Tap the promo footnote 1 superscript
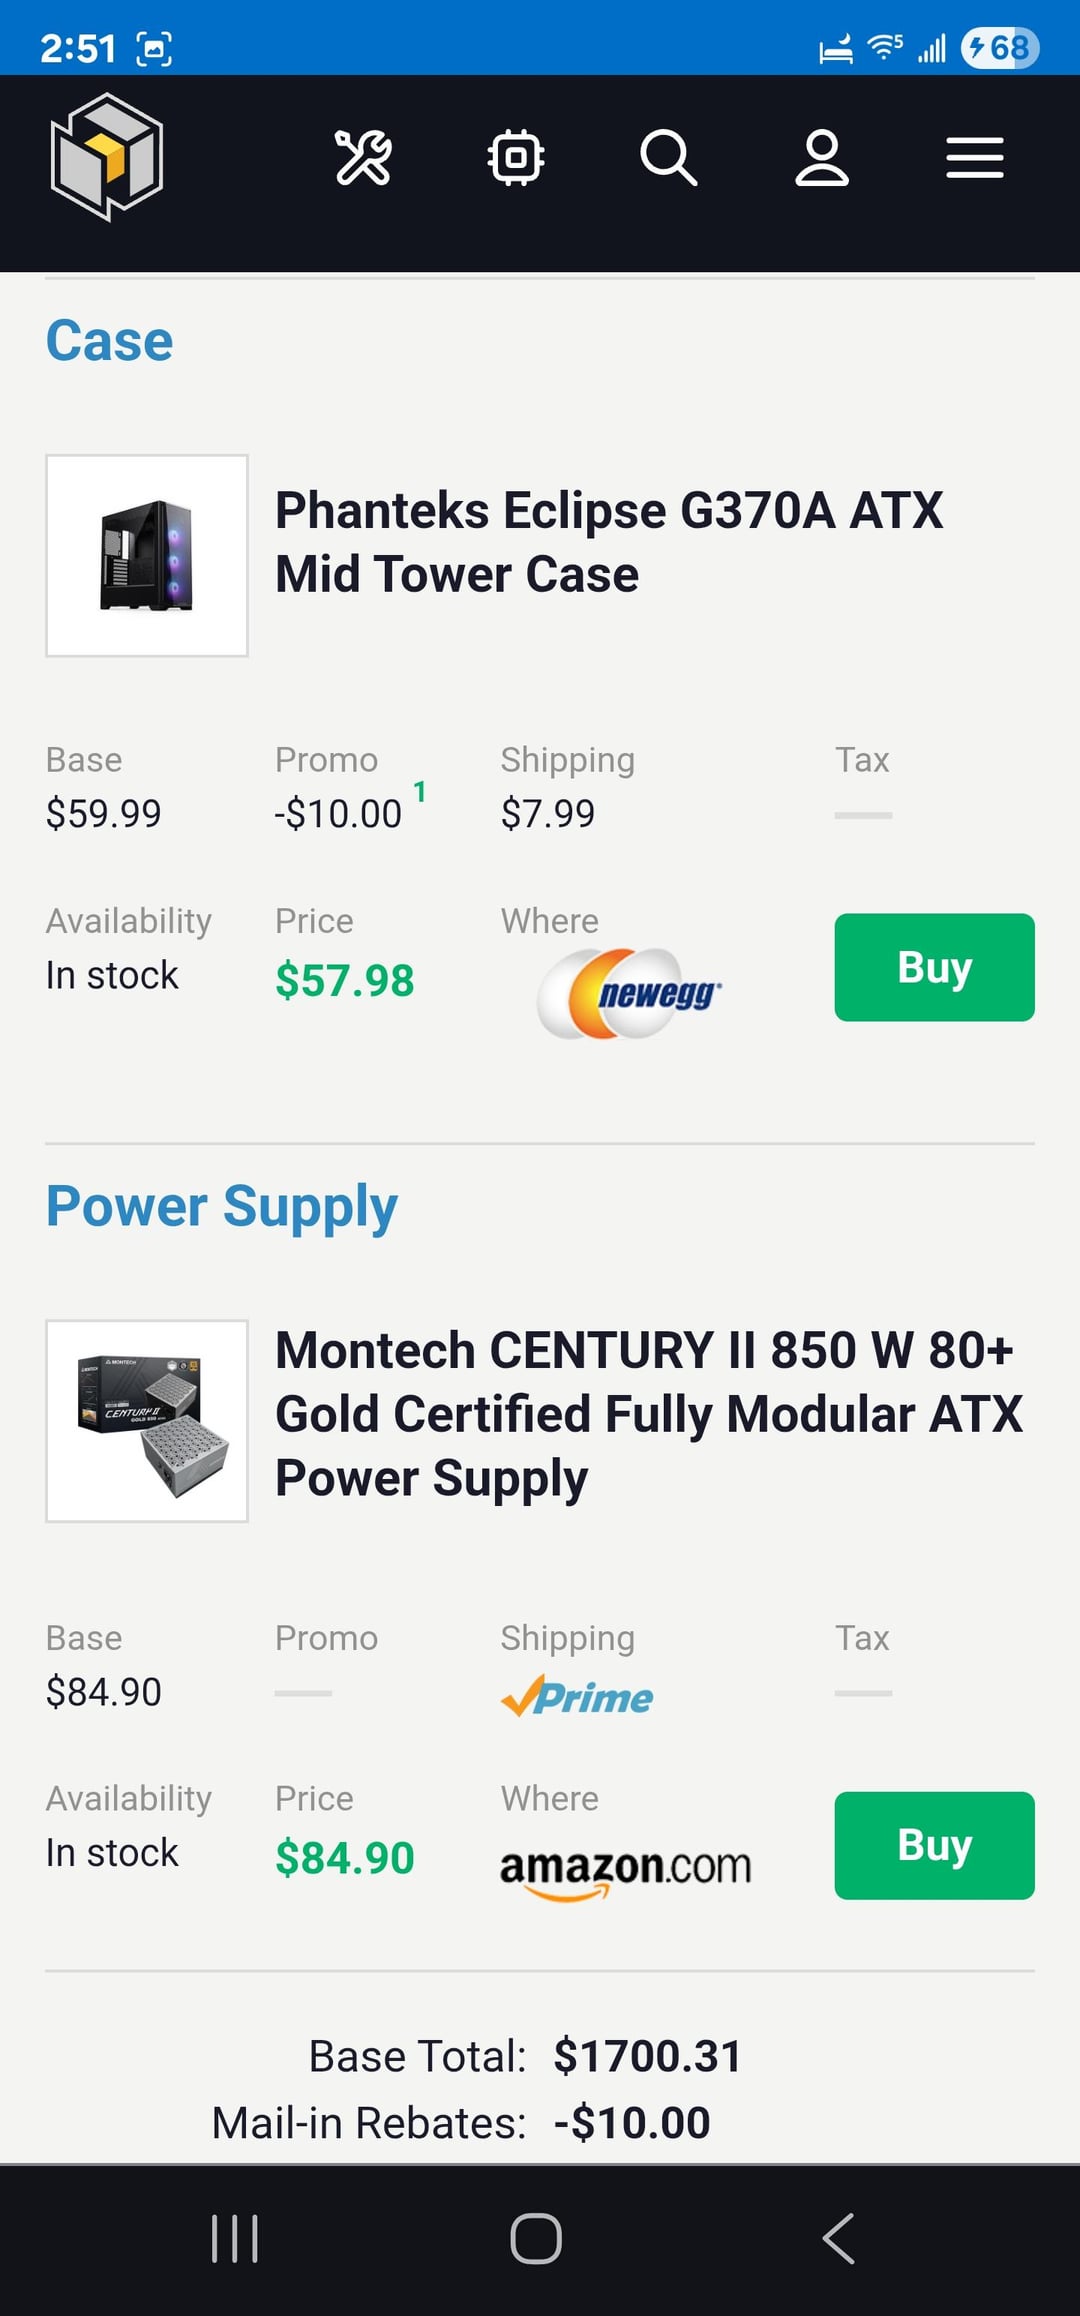Screen dimensions: 1080x2316 [420, 792]
